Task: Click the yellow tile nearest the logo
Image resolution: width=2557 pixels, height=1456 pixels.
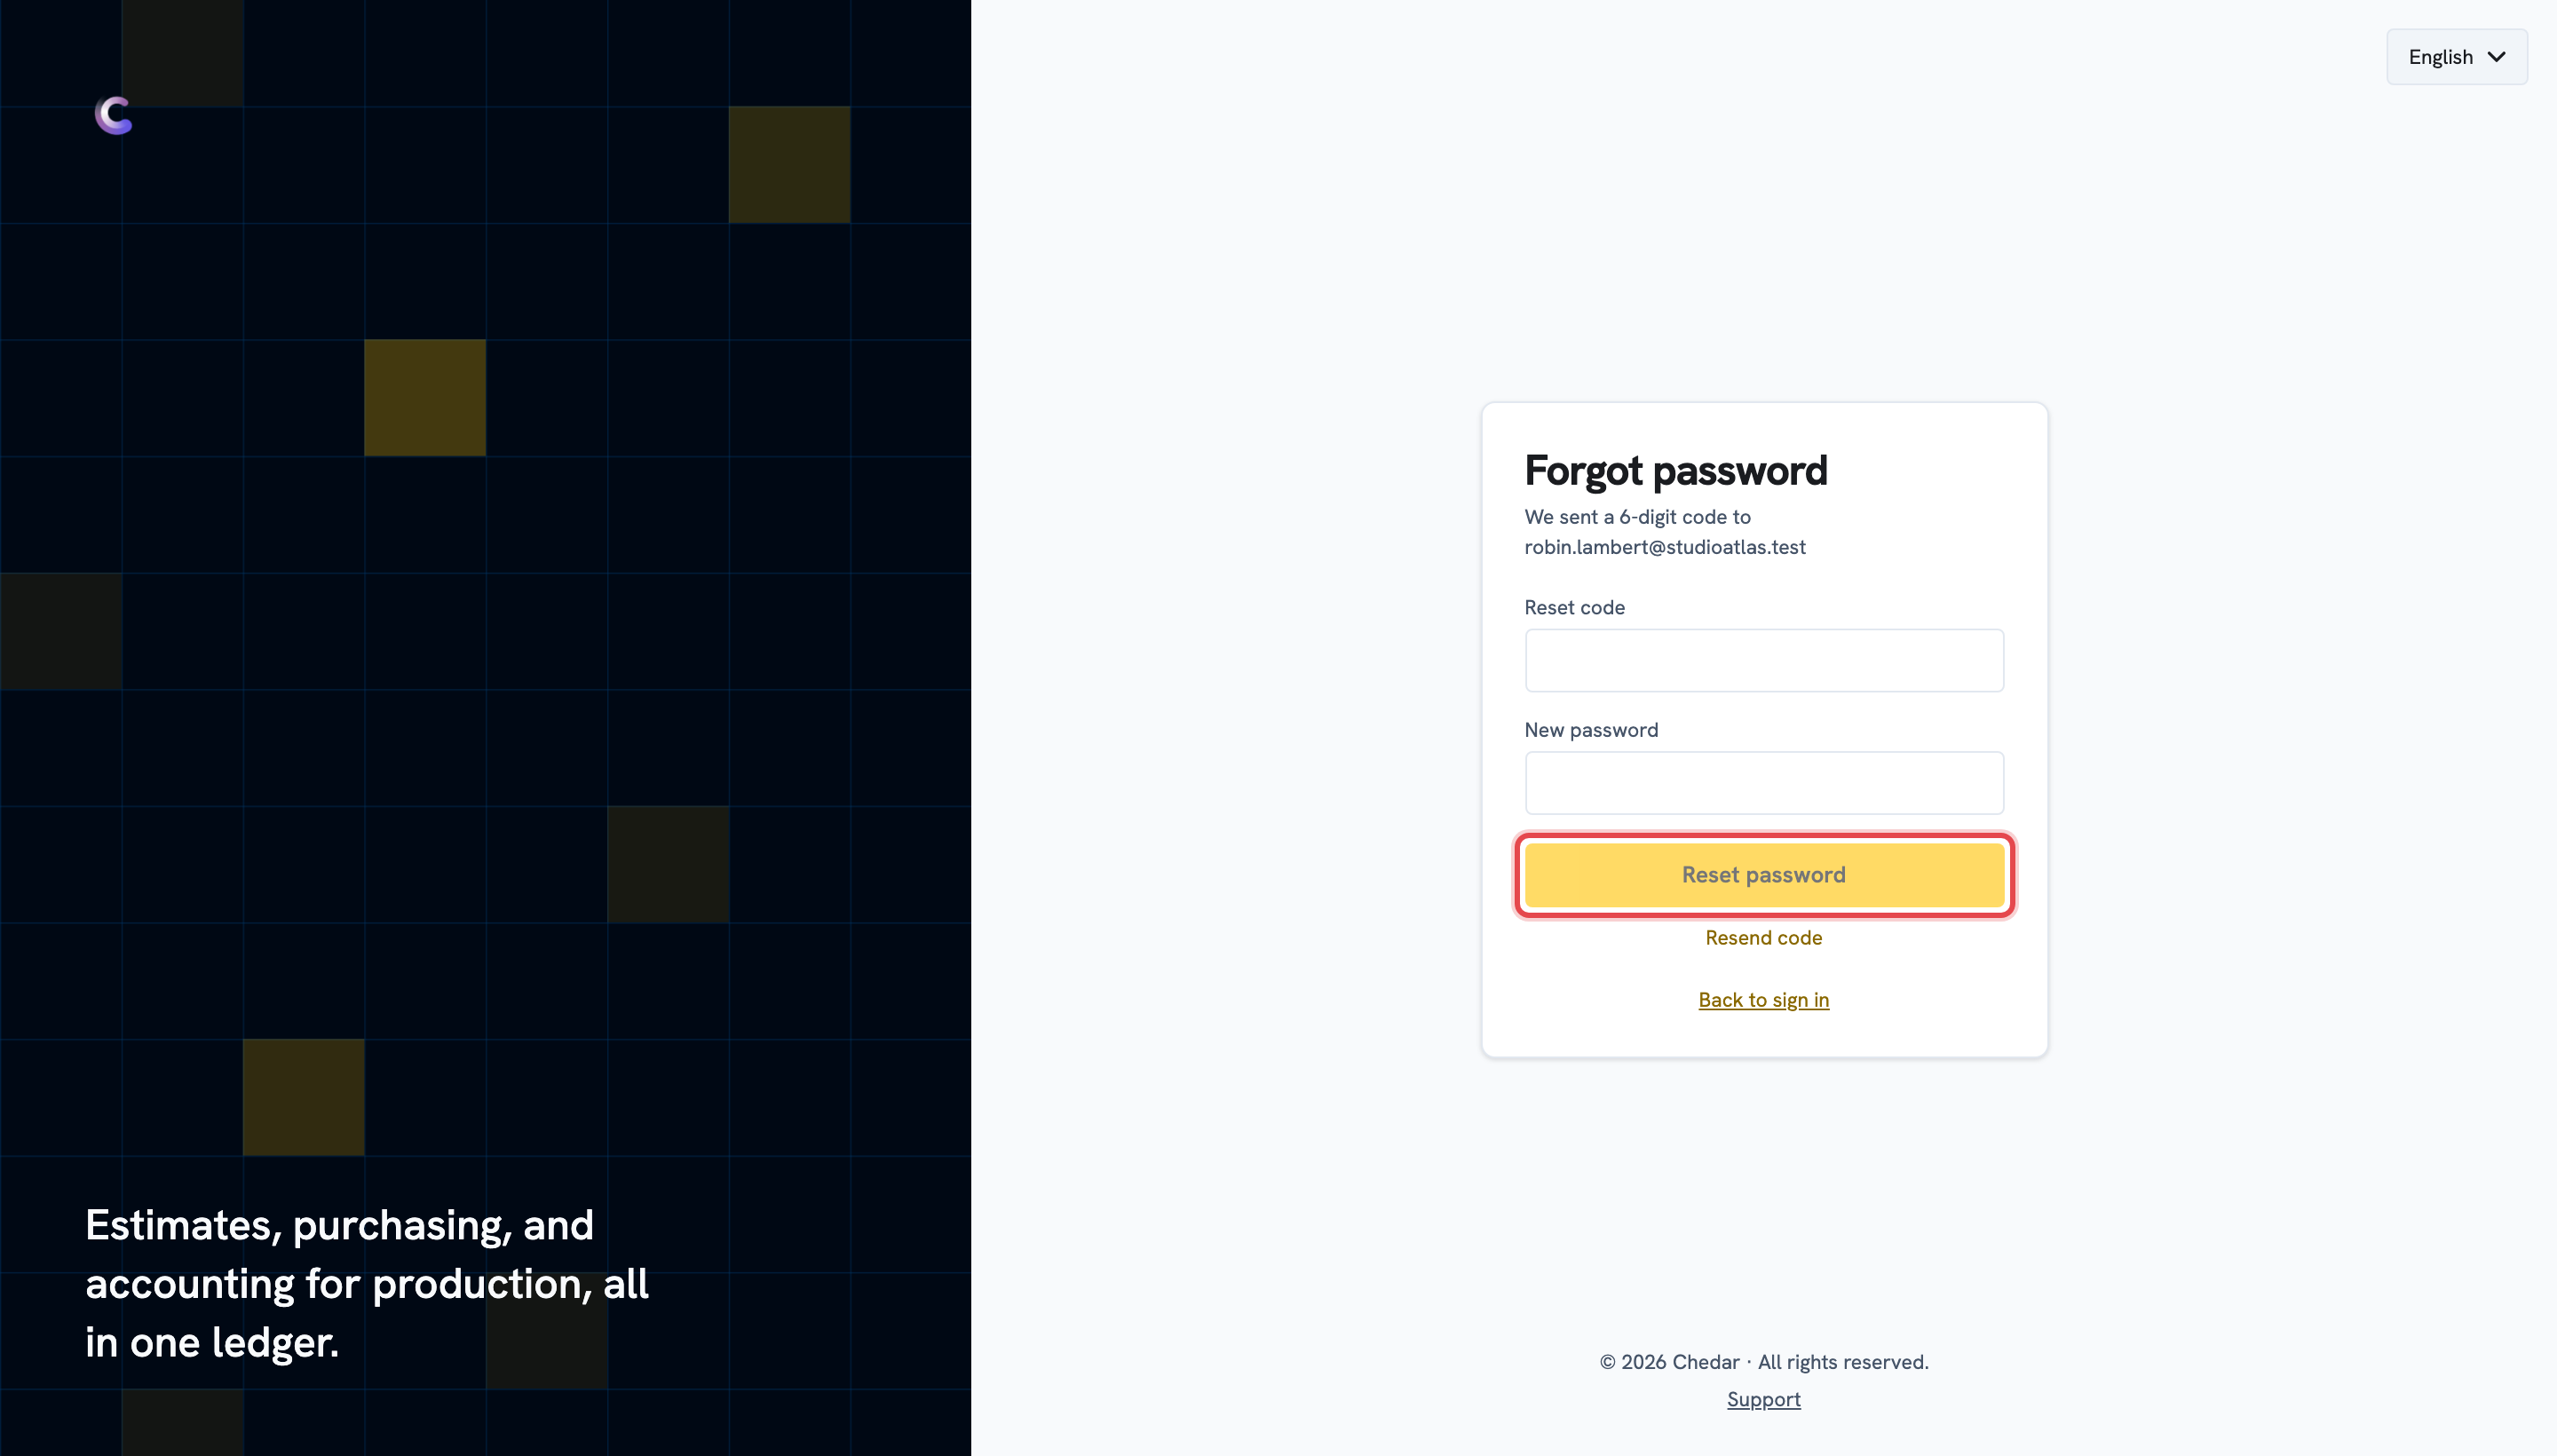Action: coord(183,53)
